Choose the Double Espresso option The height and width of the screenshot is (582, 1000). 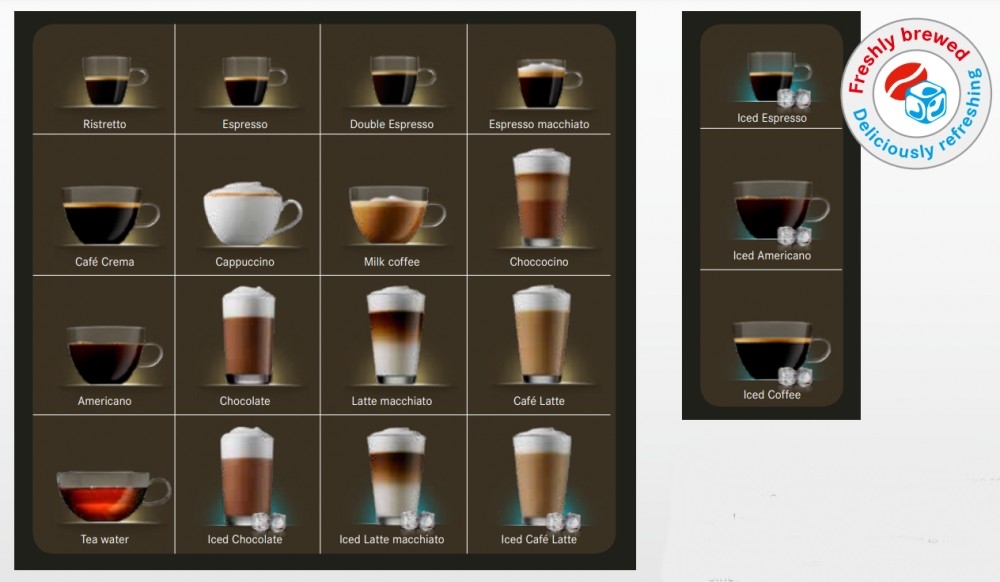392,80
